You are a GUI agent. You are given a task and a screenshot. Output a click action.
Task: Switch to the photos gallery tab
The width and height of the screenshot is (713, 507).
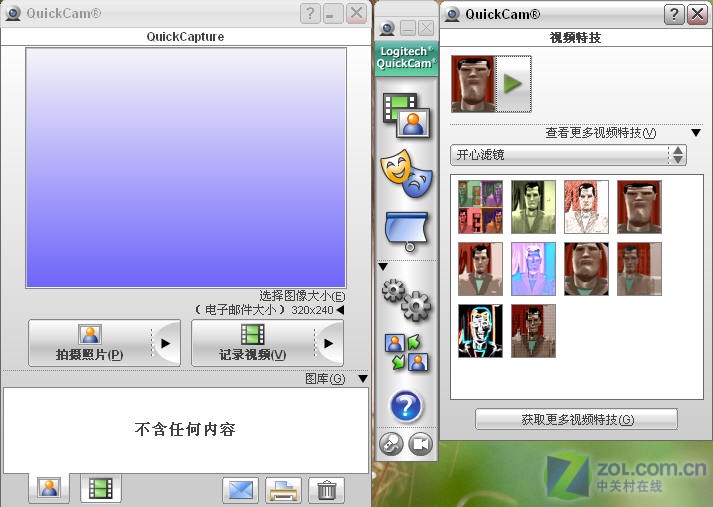pos(49,488)
